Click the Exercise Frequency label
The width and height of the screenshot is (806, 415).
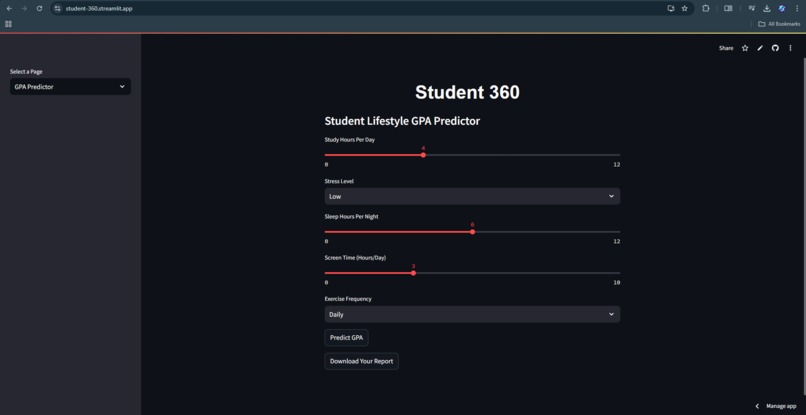coord(347,299)
